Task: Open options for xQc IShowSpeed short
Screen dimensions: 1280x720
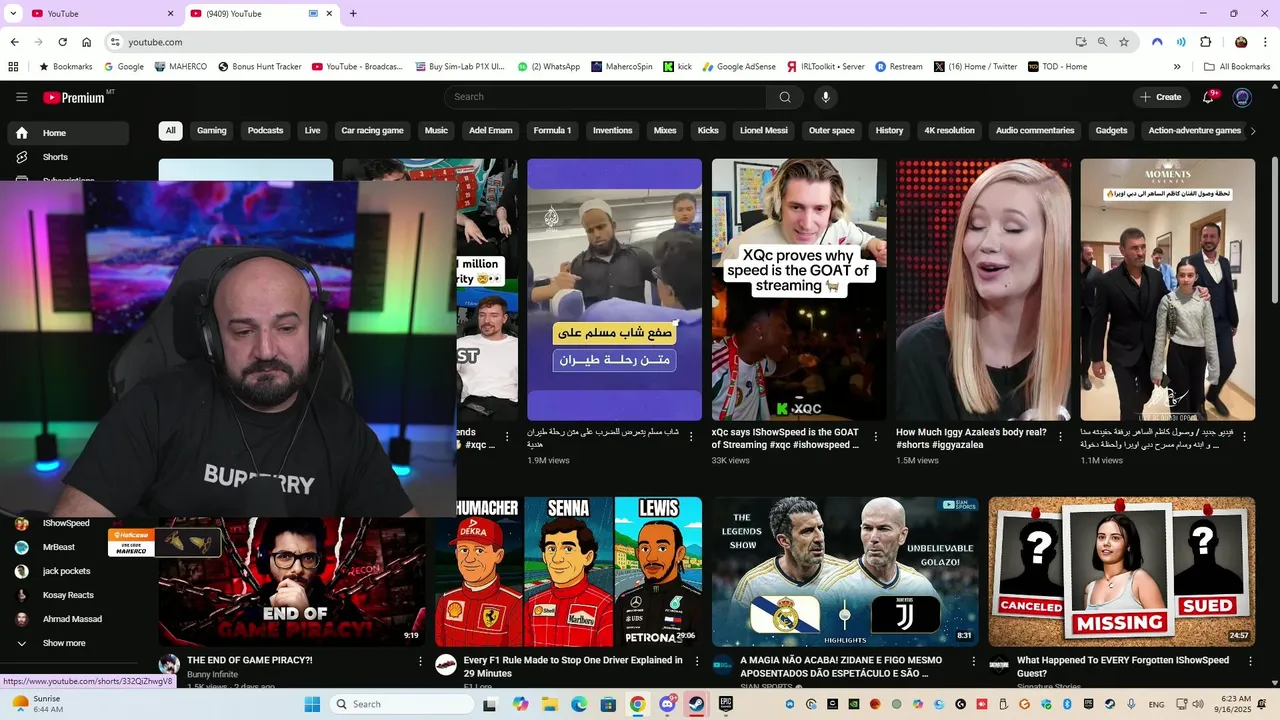Action: coord(876,437)
